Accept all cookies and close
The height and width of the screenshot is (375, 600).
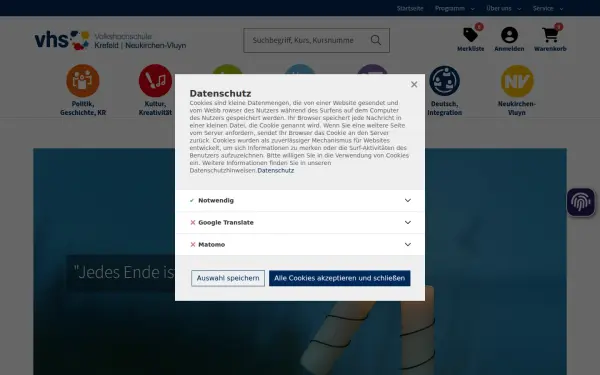pos(339,278)
